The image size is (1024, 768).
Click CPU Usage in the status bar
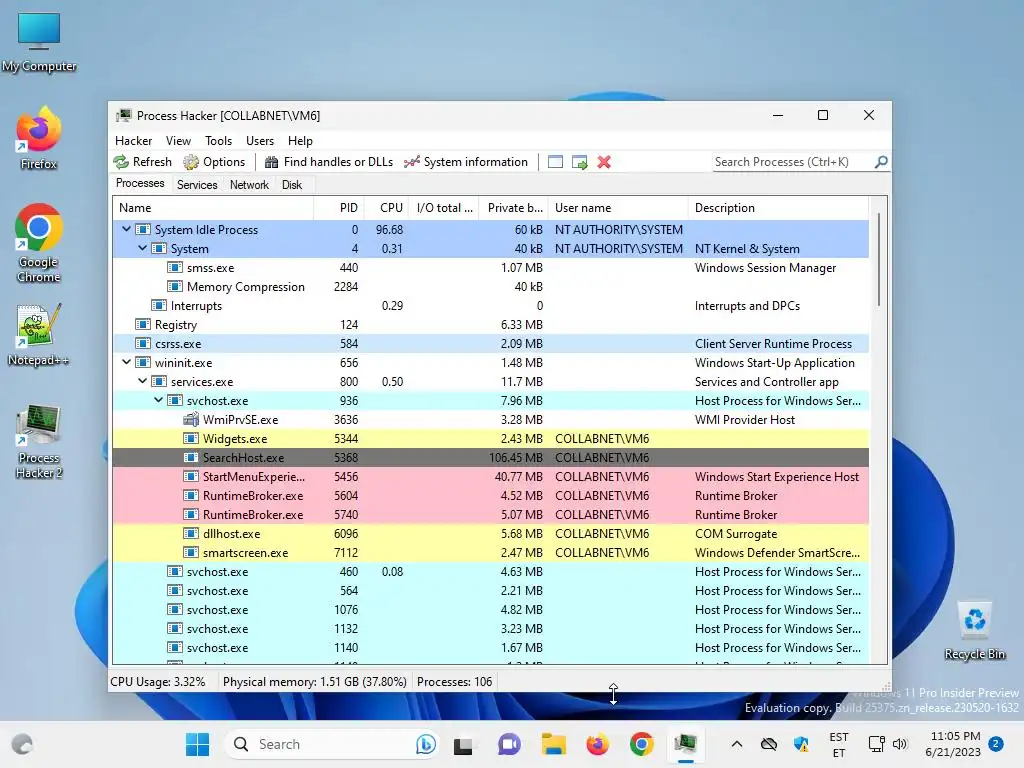click(158, 682)
